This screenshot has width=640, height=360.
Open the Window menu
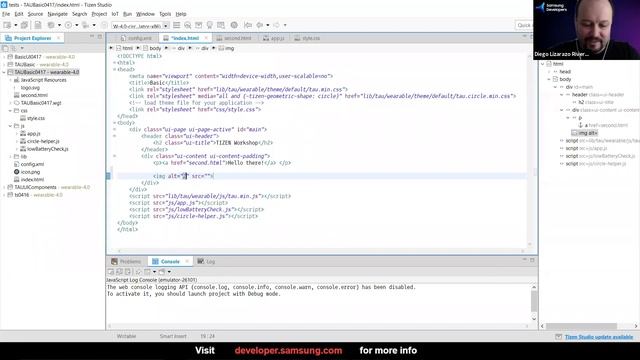145,14
